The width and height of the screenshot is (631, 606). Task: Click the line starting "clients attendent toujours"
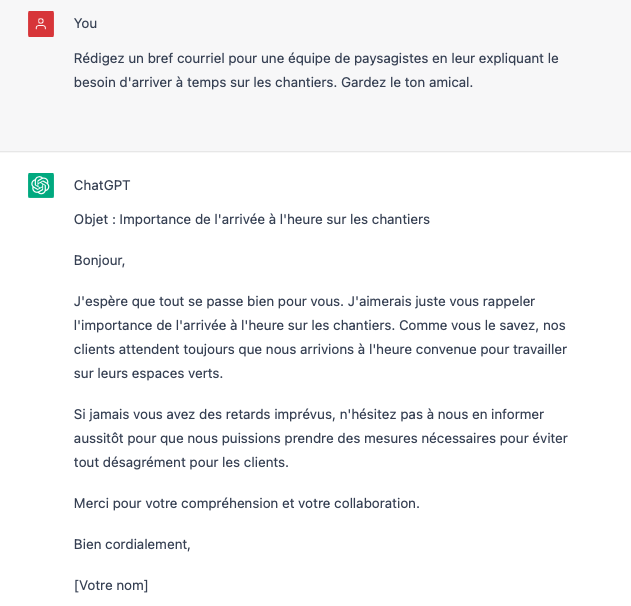click(320, 349)
